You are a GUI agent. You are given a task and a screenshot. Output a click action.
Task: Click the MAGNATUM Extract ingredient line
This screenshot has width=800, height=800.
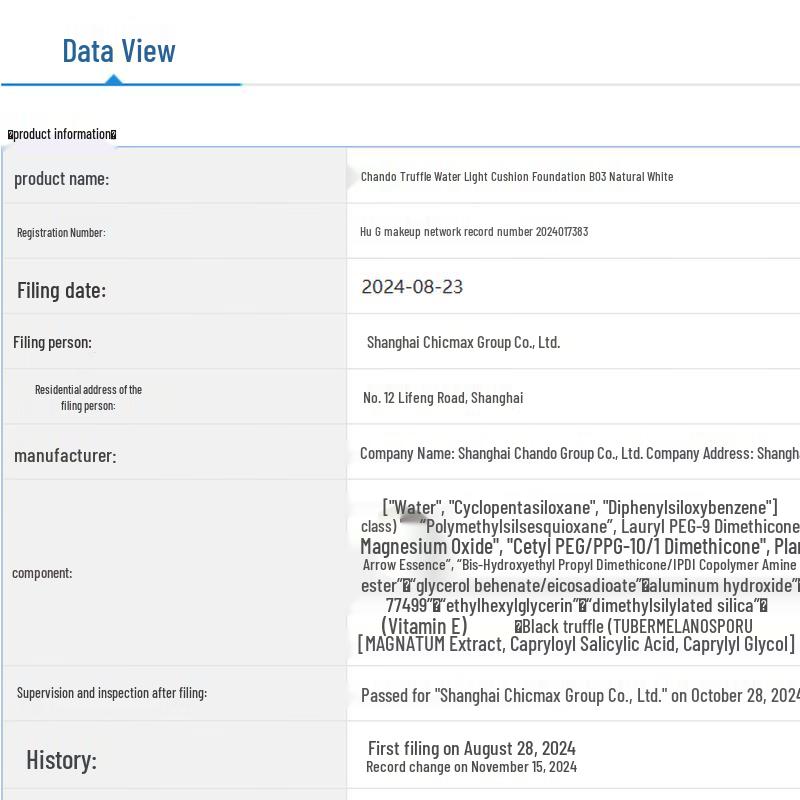tap(576, 645)
